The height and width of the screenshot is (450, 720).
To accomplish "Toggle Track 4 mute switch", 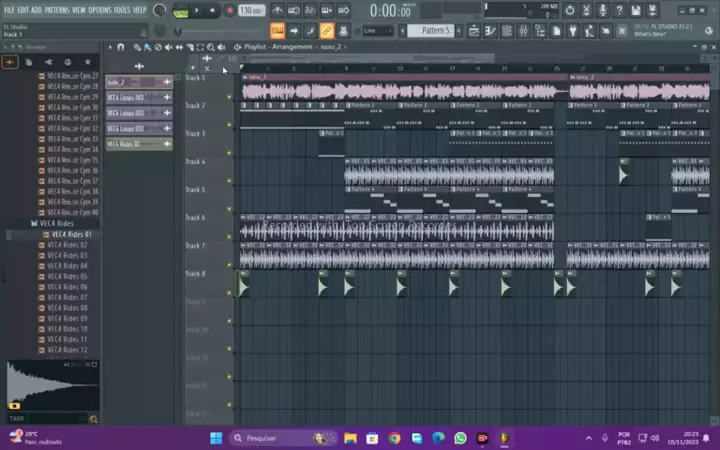I will [229, 180].
